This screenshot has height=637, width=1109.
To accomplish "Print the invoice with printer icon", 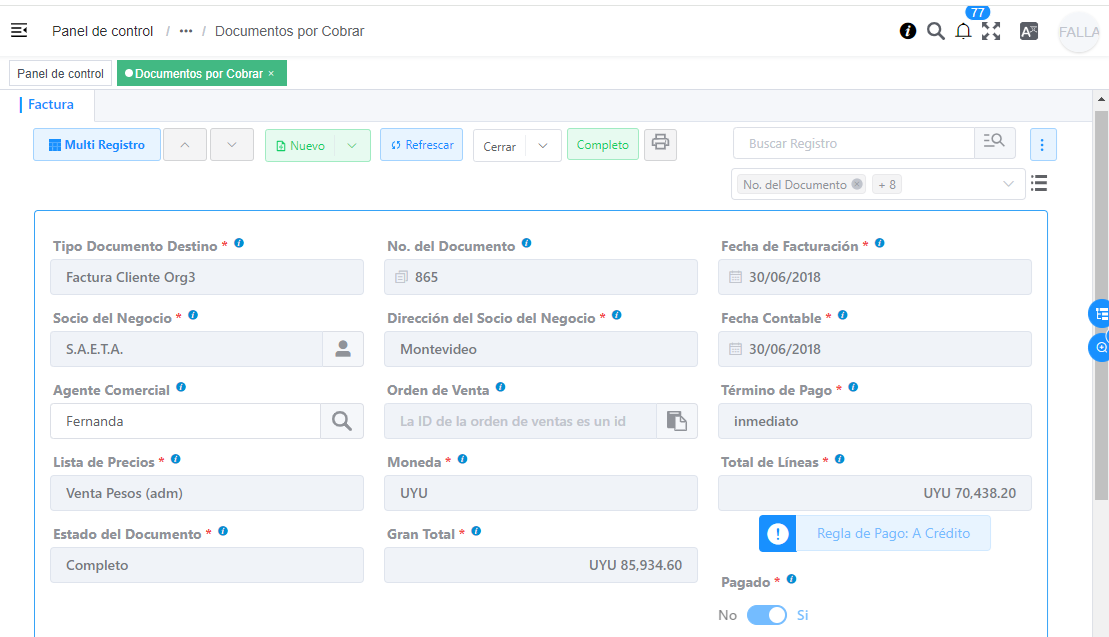I will [660, 144].
